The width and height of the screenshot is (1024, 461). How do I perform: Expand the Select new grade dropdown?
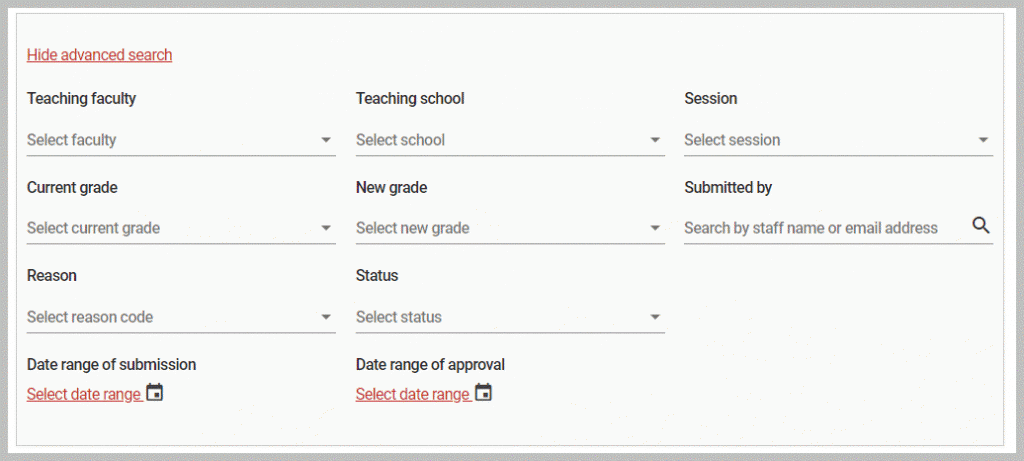click(x=510, y=229)
